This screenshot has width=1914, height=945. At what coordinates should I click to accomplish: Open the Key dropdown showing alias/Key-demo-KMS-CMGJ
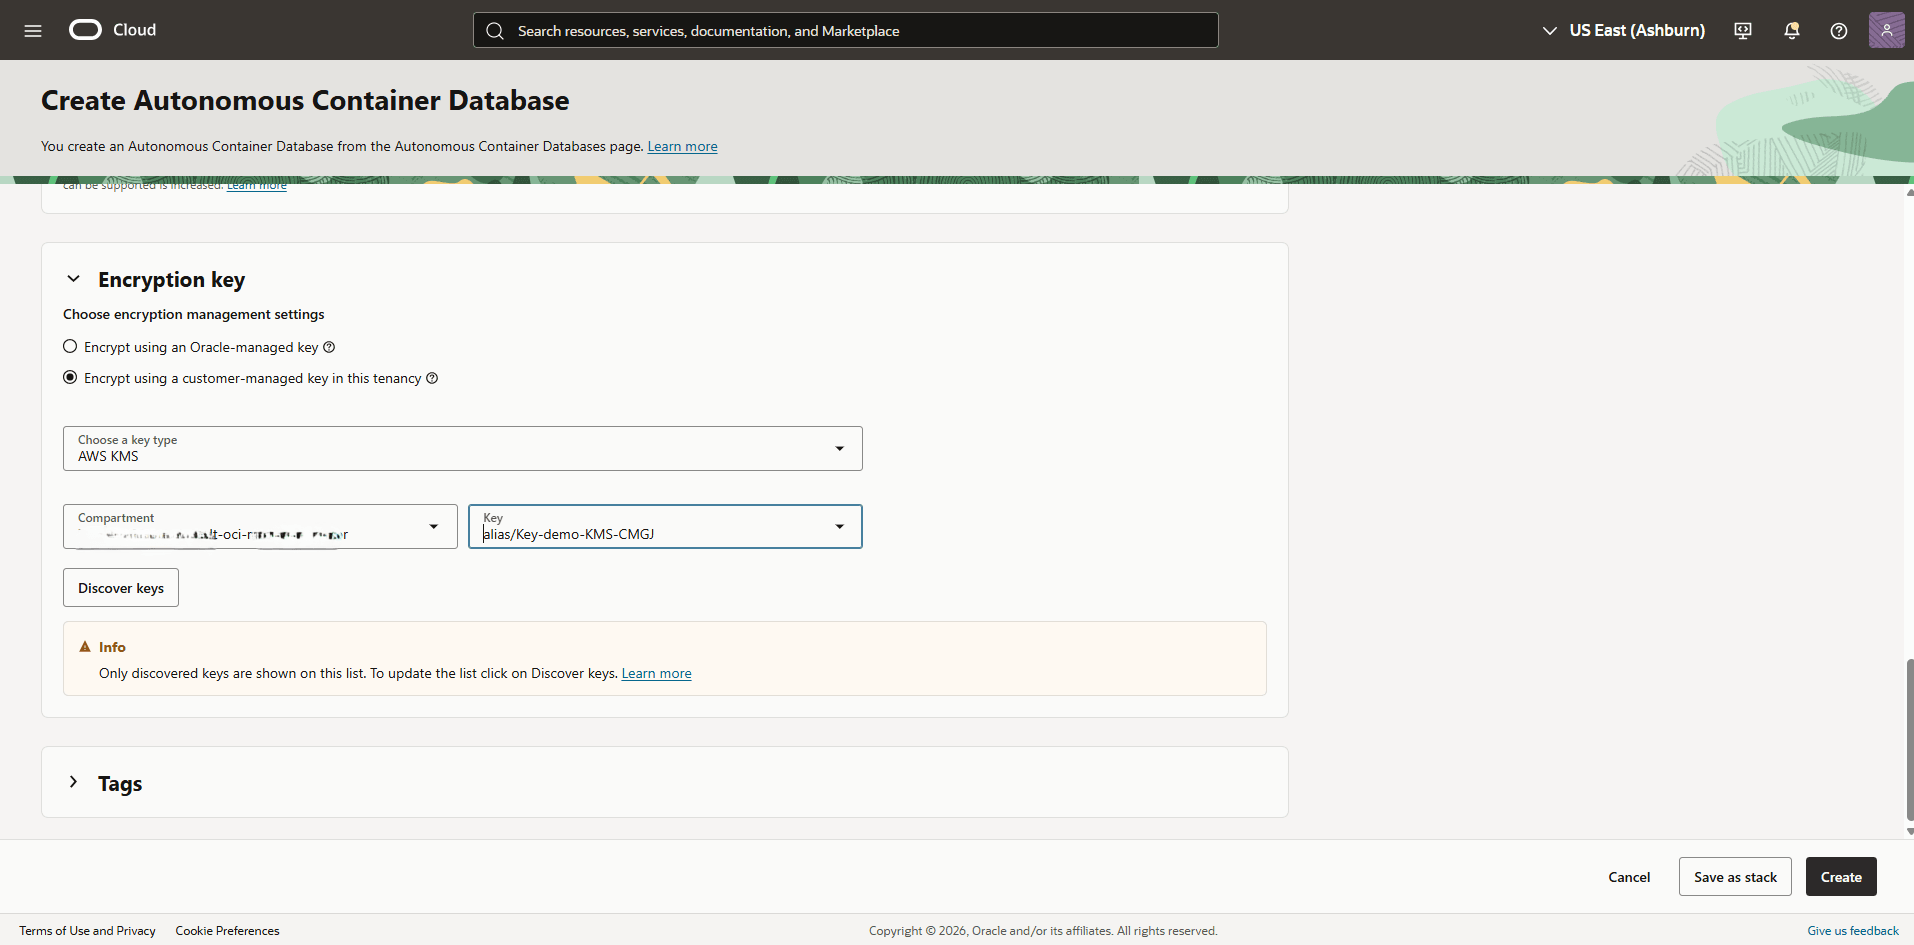coord(839,526)
